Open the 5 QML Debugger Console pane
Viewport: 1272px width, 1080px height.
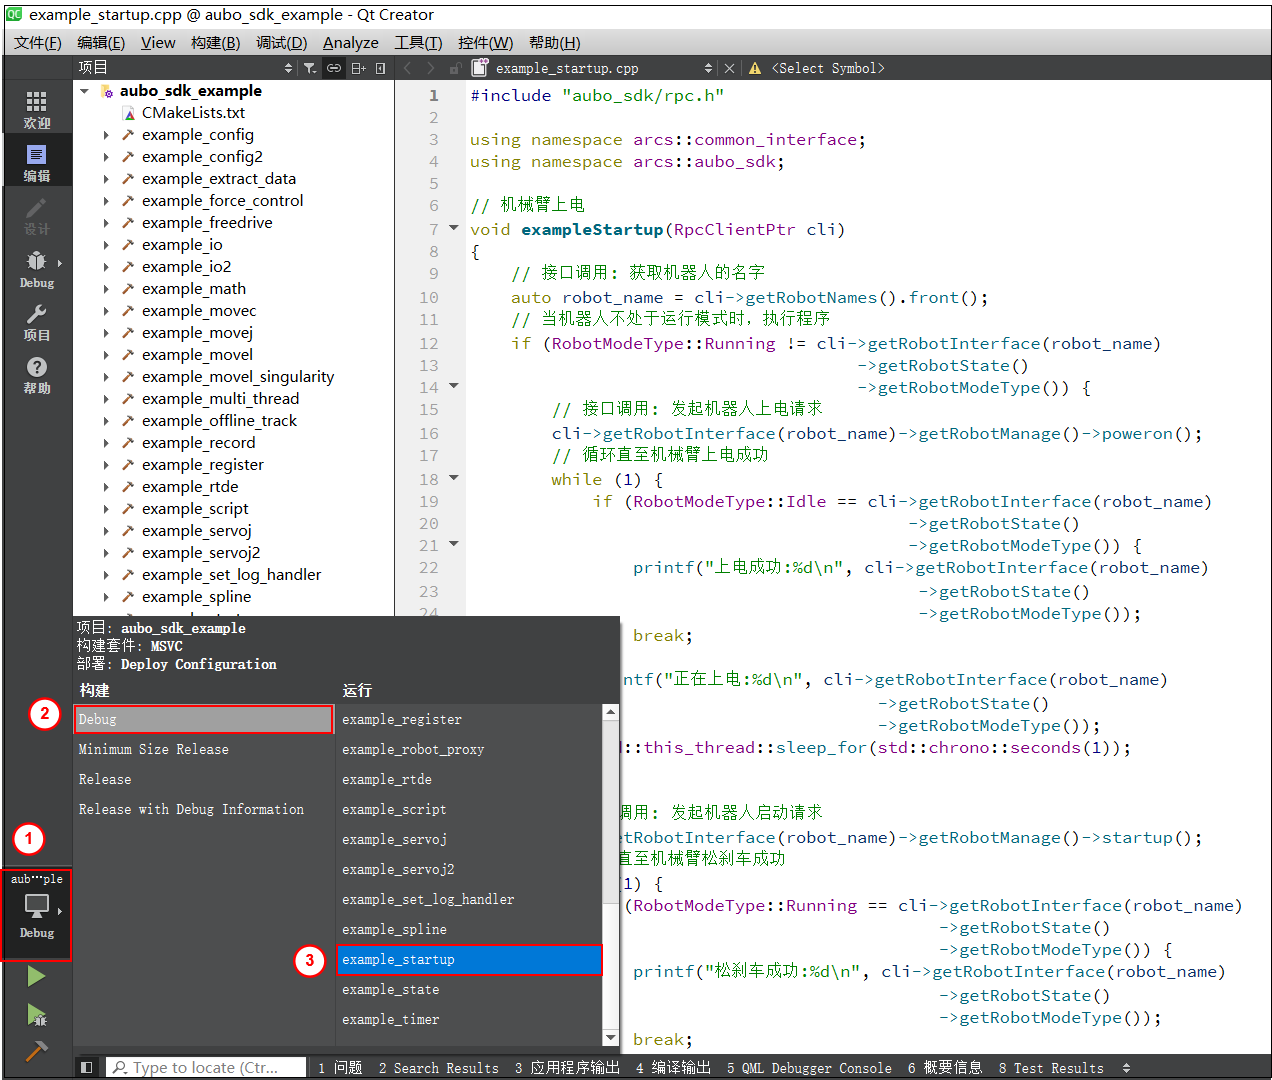coord(809,1068)
